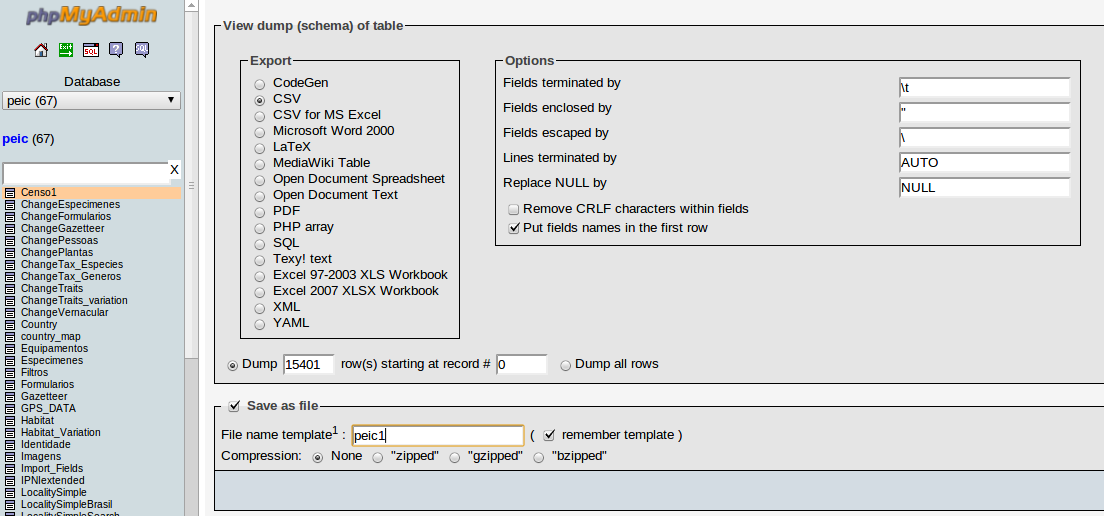Click the table icon next to Habitat
Image resolution: width=1104 pixels, height=516 pixels.
coord(10,420)
